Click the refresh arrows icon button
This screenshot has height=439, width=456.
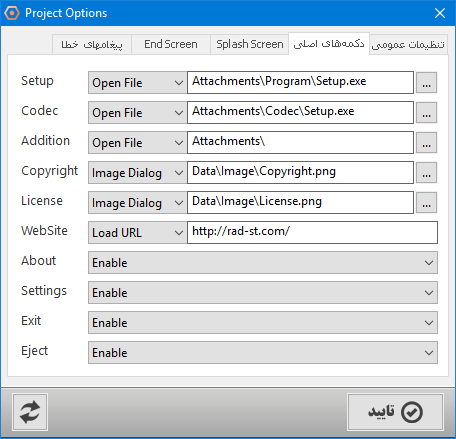30,412
